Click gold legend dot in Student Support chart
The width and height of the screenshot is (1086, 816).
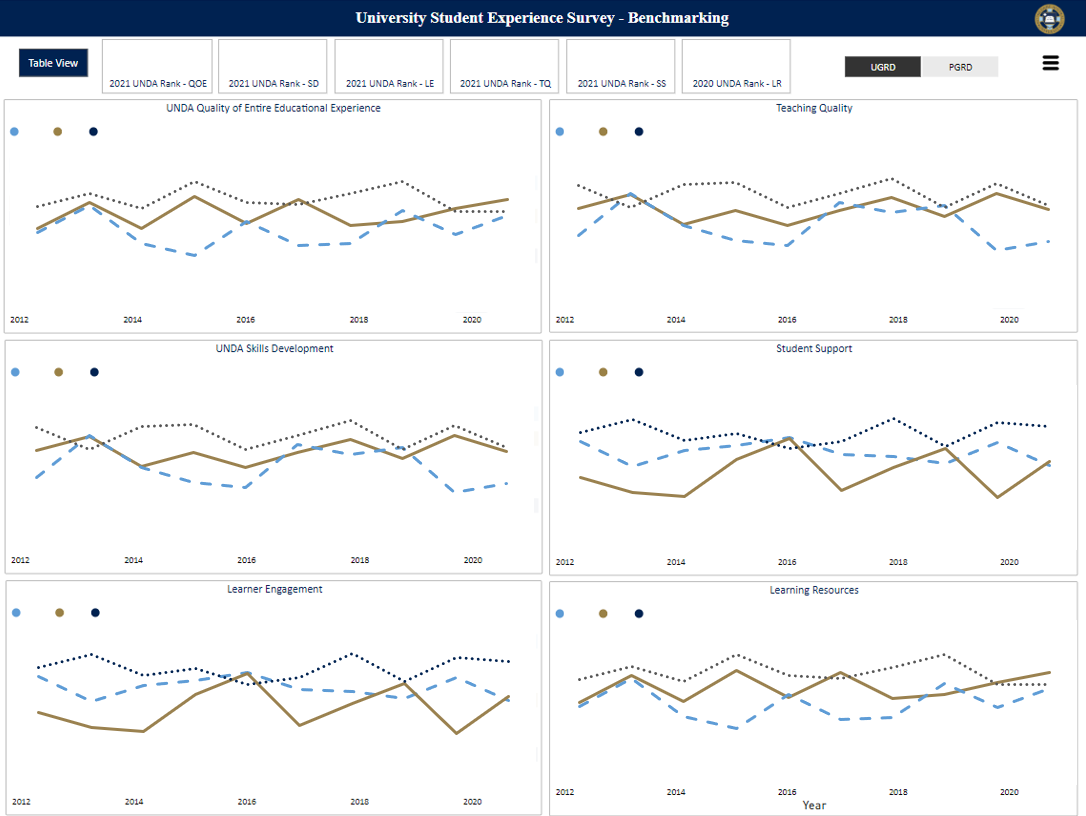click(x=603, y=372)
